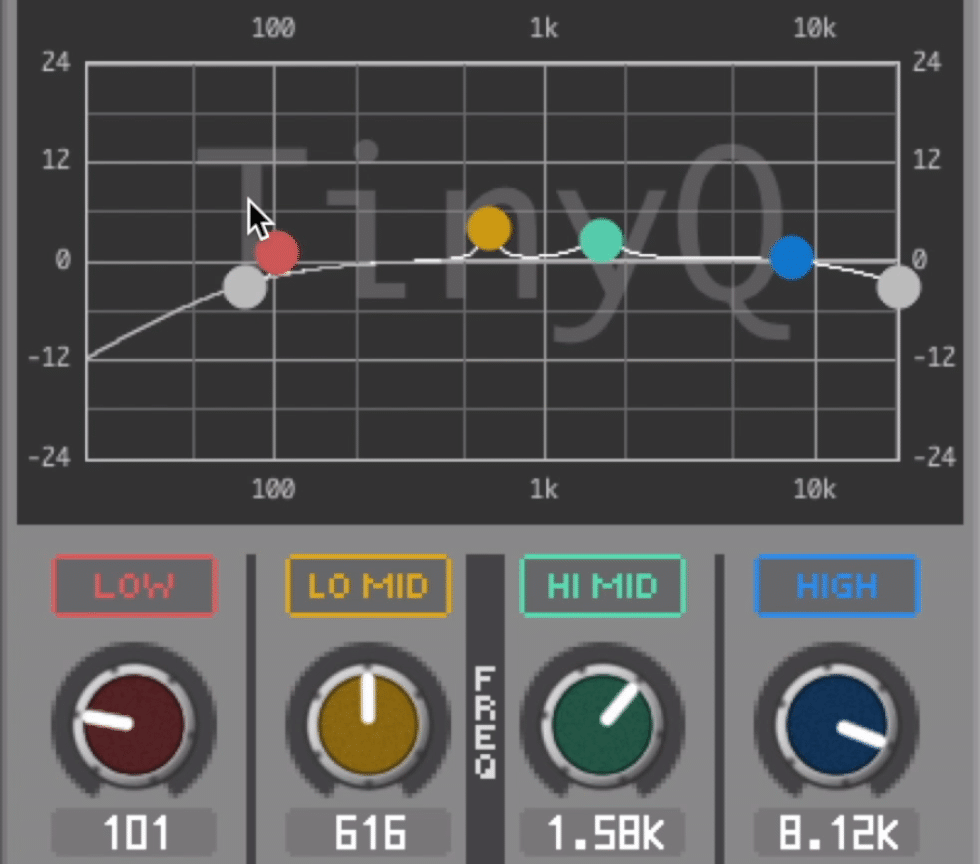This screenshot has height=864, width=980.
Task: Click the vertical FREQ label strip
Action: [485, 709]
